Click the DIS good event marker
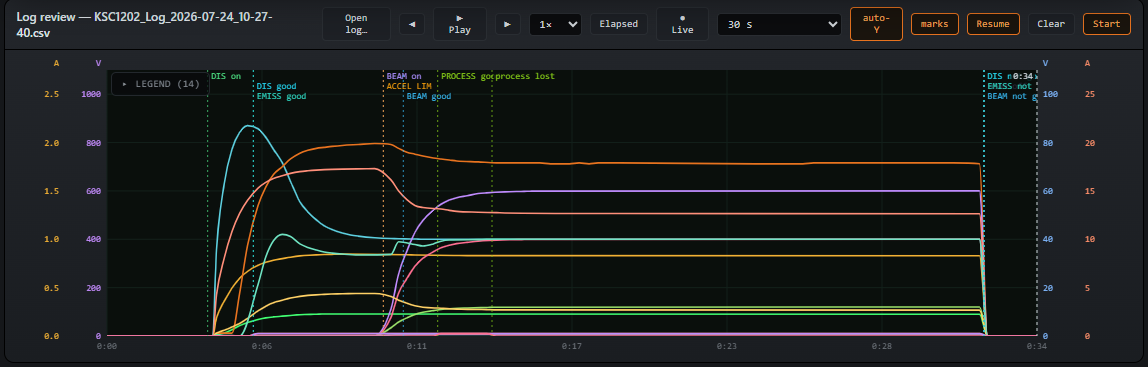The height and width of the screenshot is (367, 1148). [276, 86]
